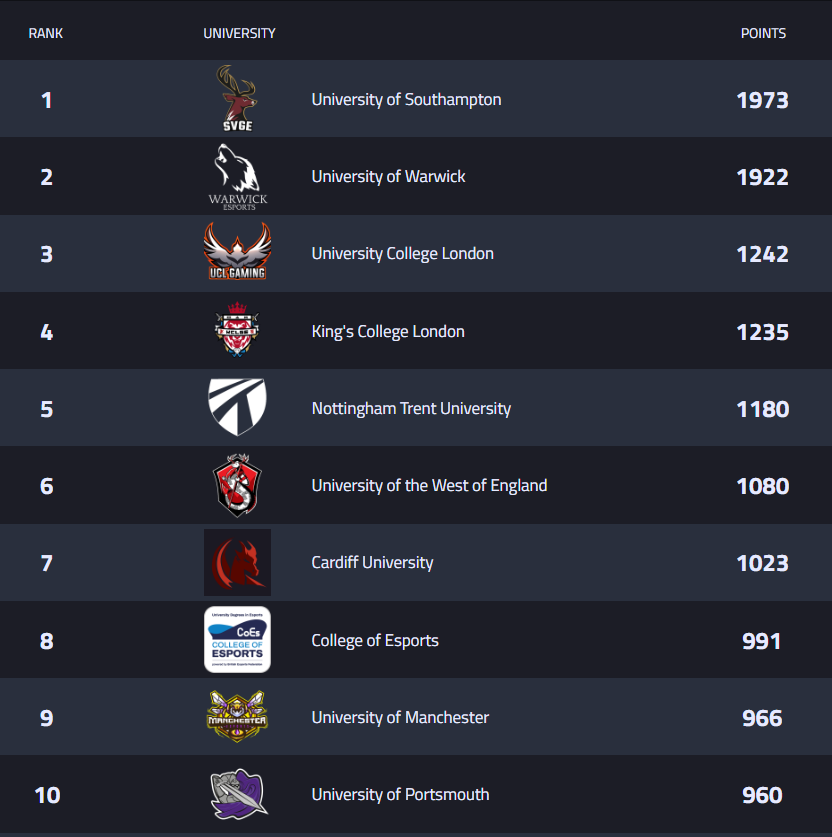
Task: Select the UCL Gaming winged logo
Action: coord(237,254)
